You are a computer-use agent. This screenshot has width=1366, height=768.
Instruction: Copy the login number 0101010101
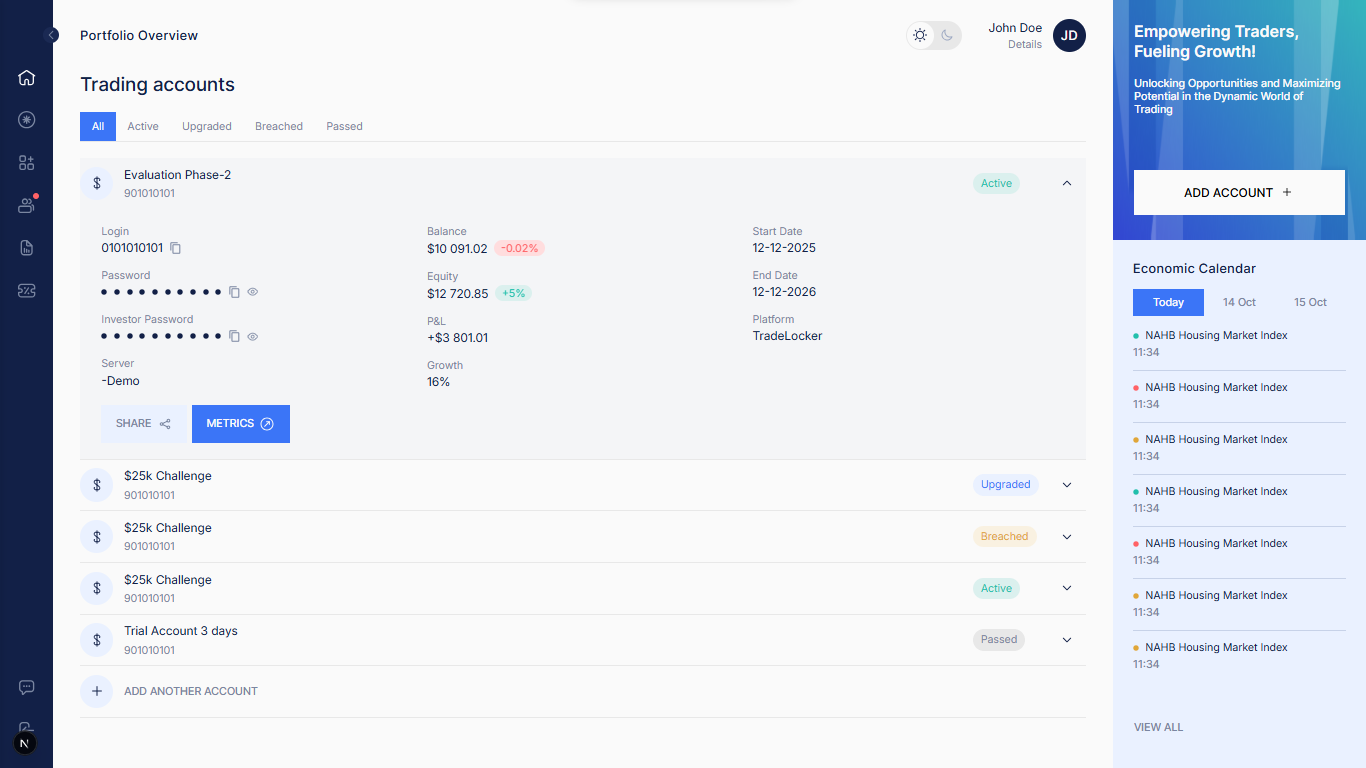pos(176,248)
